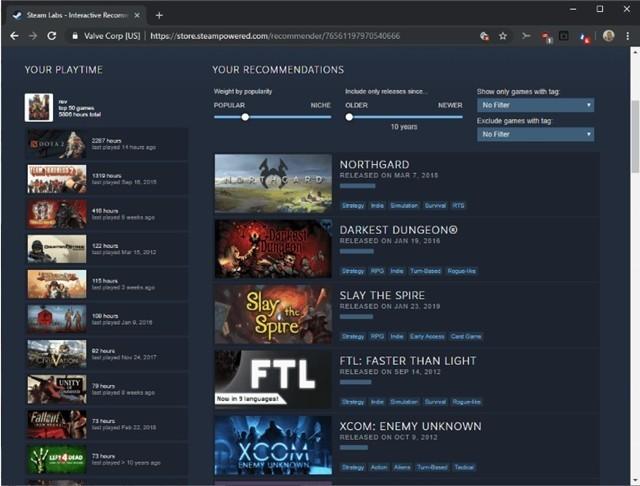This screenshot has width=640, height=486.
Task: Open 'Show only games with tag' dropdown
Action: 535,105
